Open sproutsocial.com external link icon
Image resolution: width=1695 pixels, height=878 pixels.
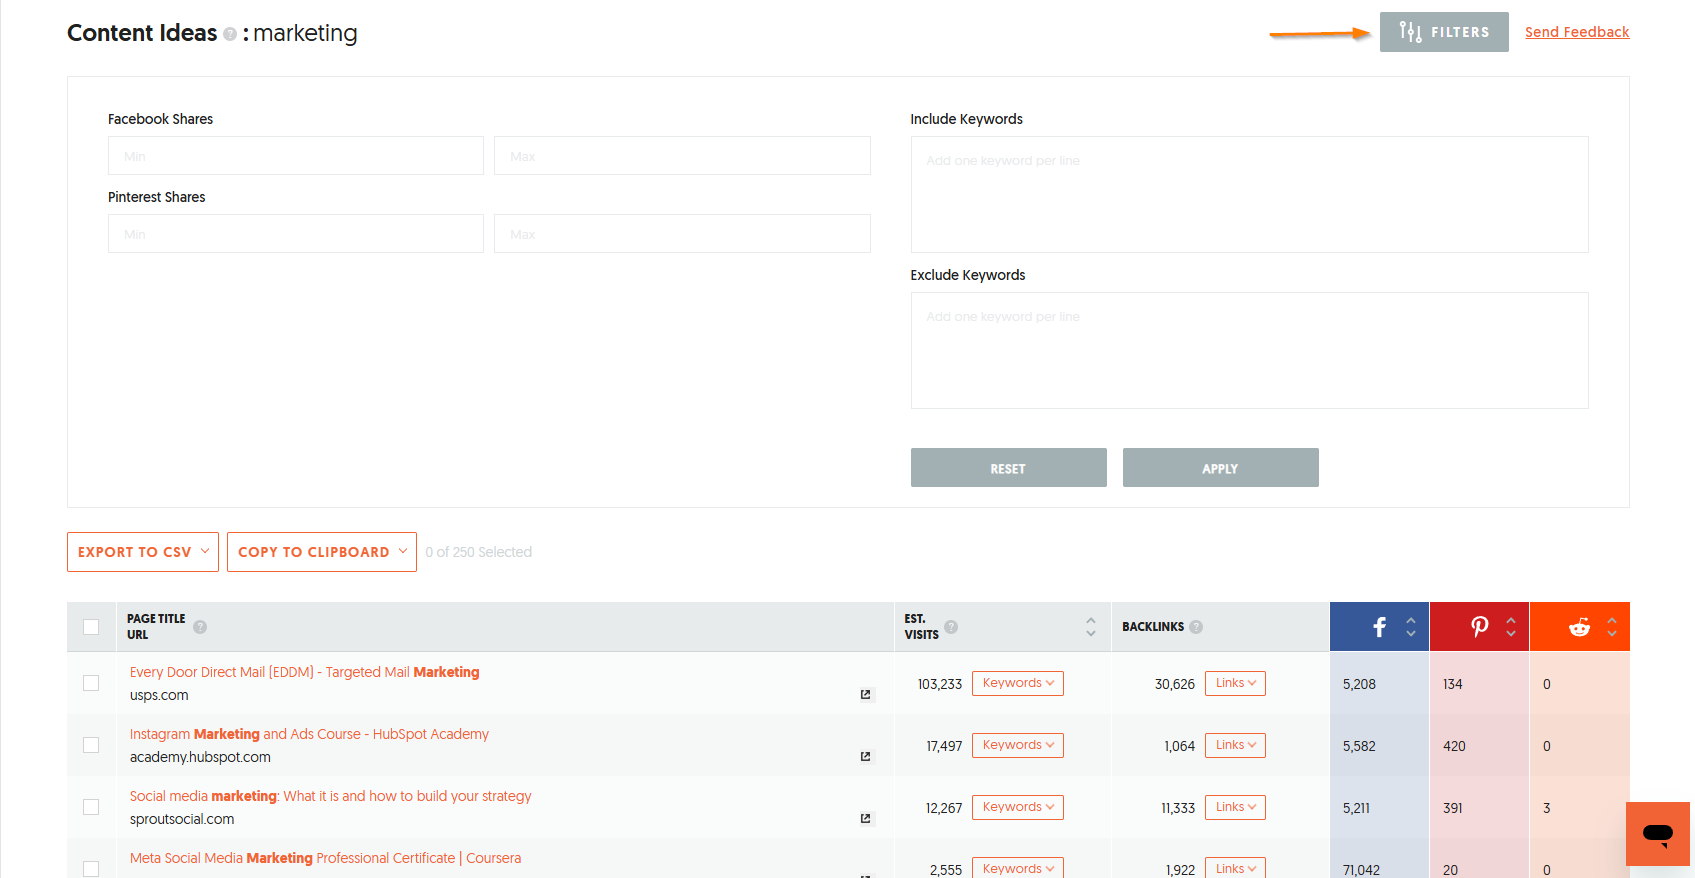866,818
